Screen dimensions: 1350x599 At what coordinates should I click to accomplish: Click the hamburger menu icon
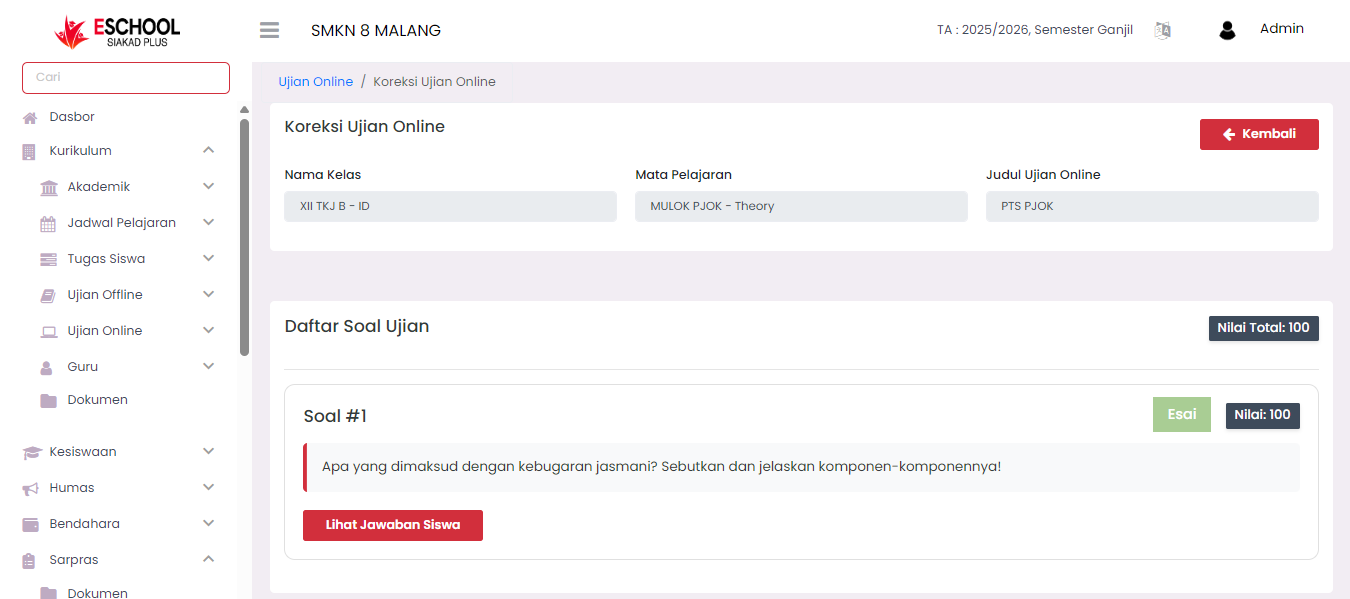click(269, 30)
